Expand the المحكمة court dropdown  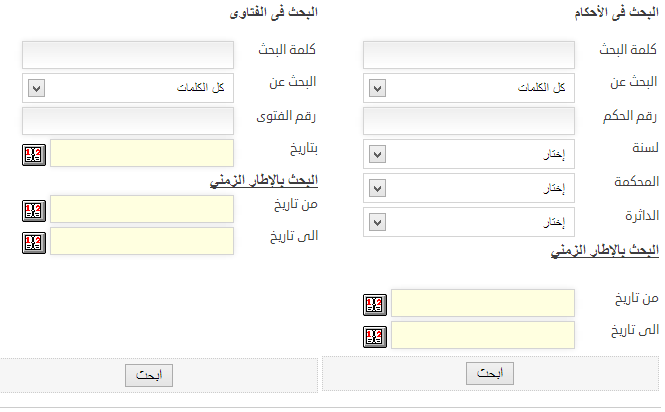click(469, 188)
